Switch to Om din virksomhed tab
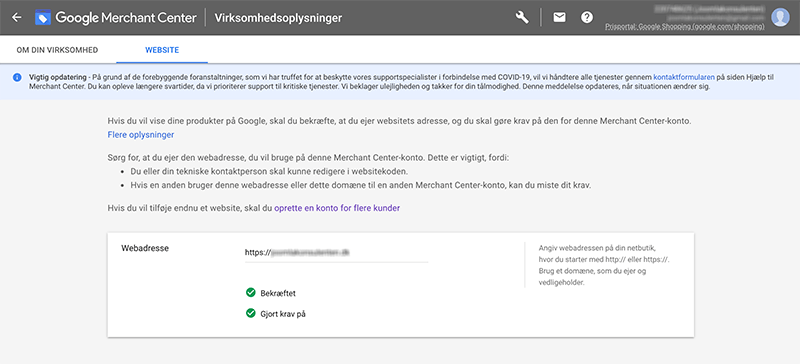Image resolution: width=800 pixels, height=364 pixels. point(57,50)
